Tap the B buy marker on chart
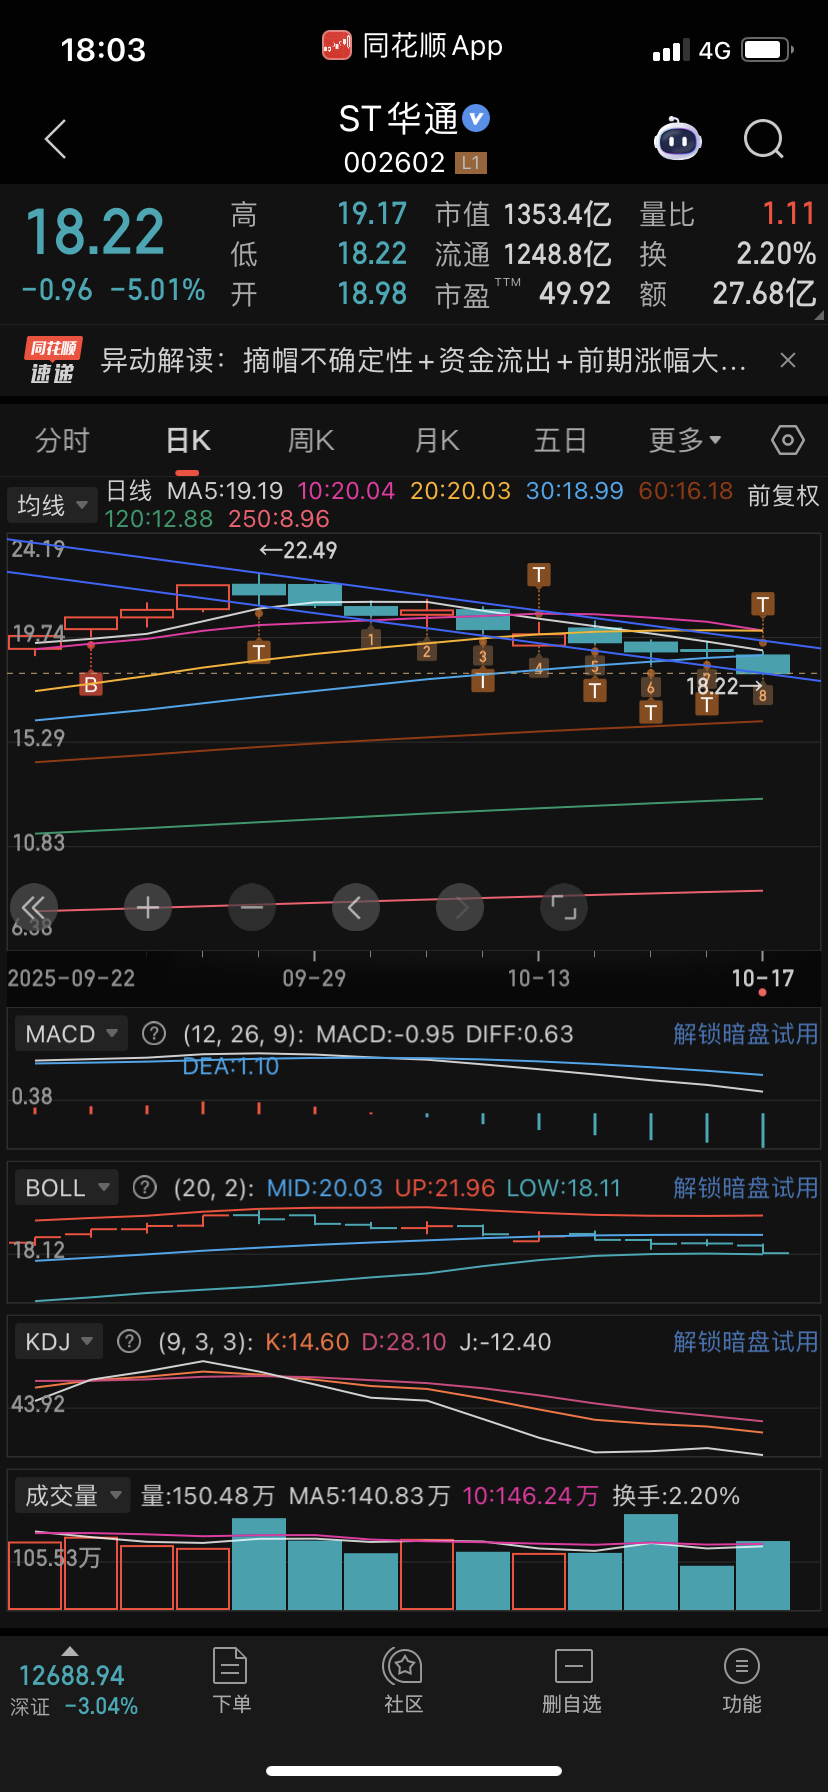Viewport: 828px width, 1792px height. pos(91,684)
